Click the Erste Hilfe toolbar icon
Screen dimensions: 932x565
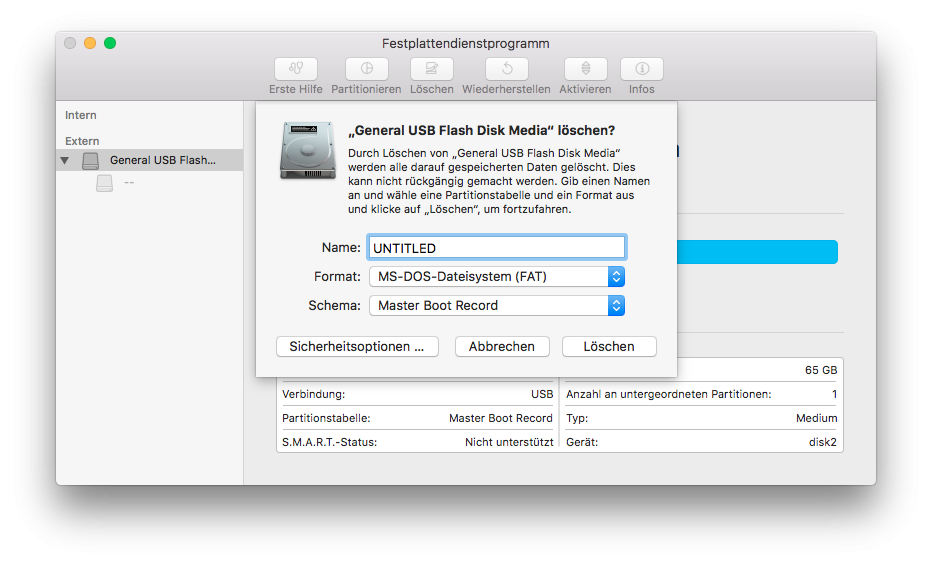[295, 69]
